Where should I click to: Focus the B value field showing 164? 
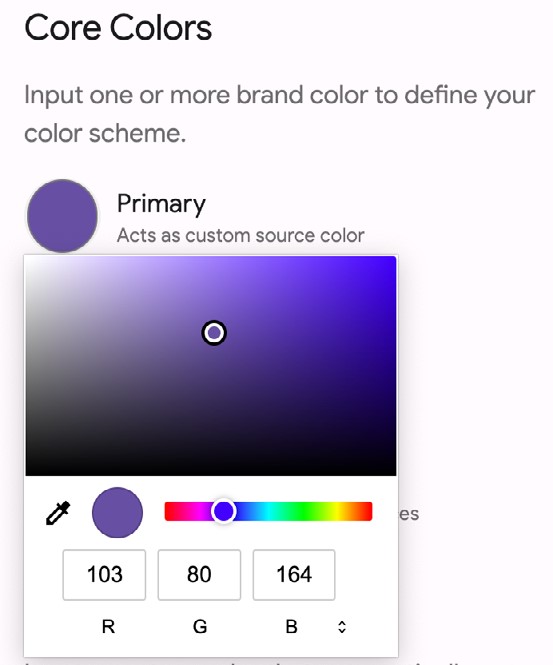[x=294, y=575]
